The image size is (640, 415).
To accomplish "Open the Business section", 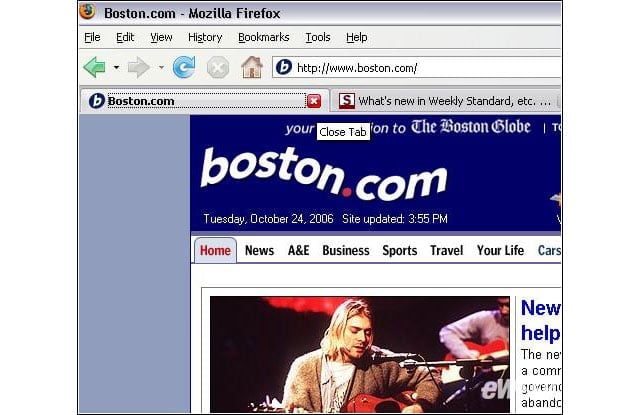I will pos(346,250).
